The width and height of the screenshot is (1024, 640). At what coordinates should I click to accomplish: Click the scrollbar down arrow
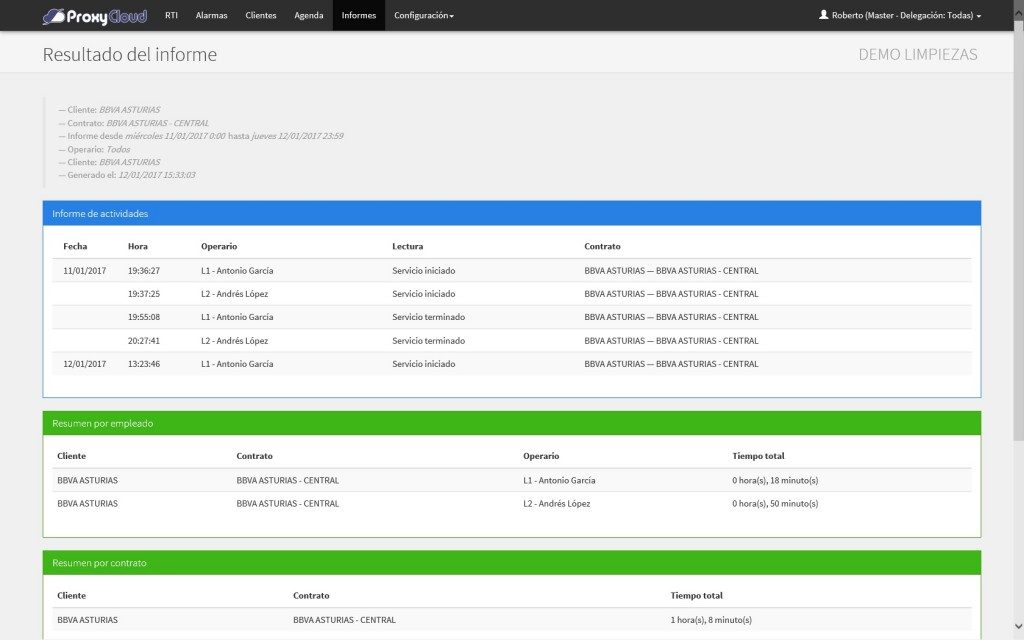1018,626
